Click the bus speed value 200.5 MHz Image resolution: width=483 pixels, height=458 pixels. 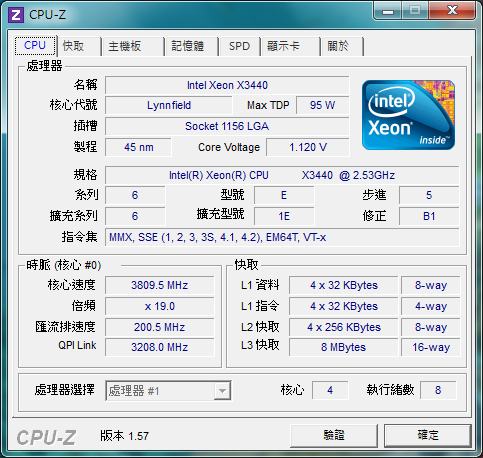click(160, 327)
